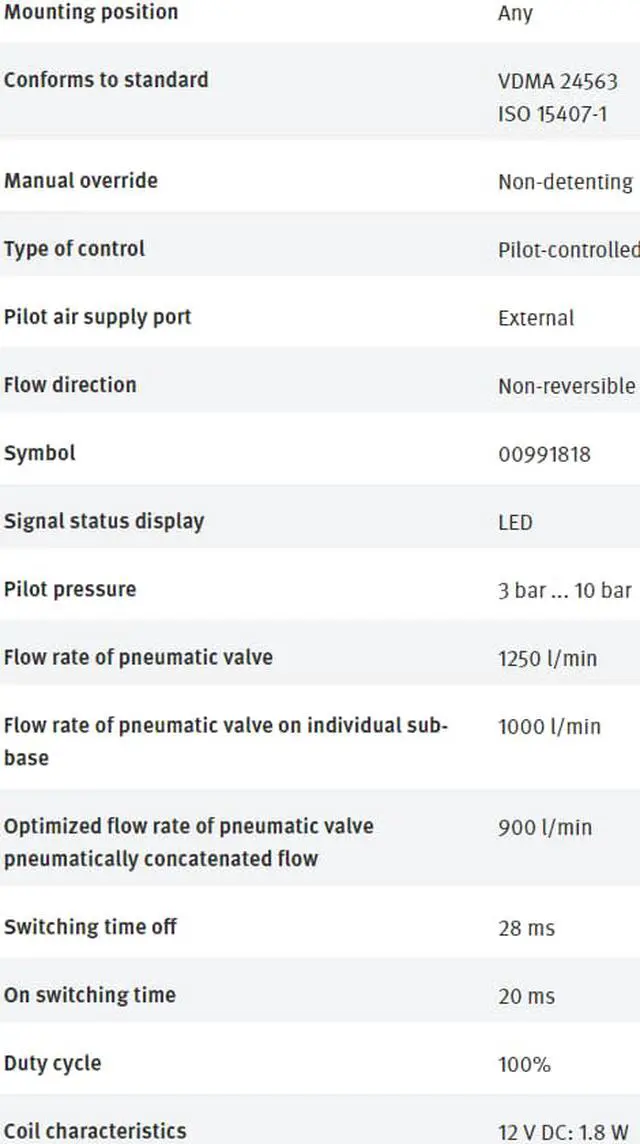Click the Conforms to standard label
This screenshot has width=640, height=1144.
(x=106, y=80)
